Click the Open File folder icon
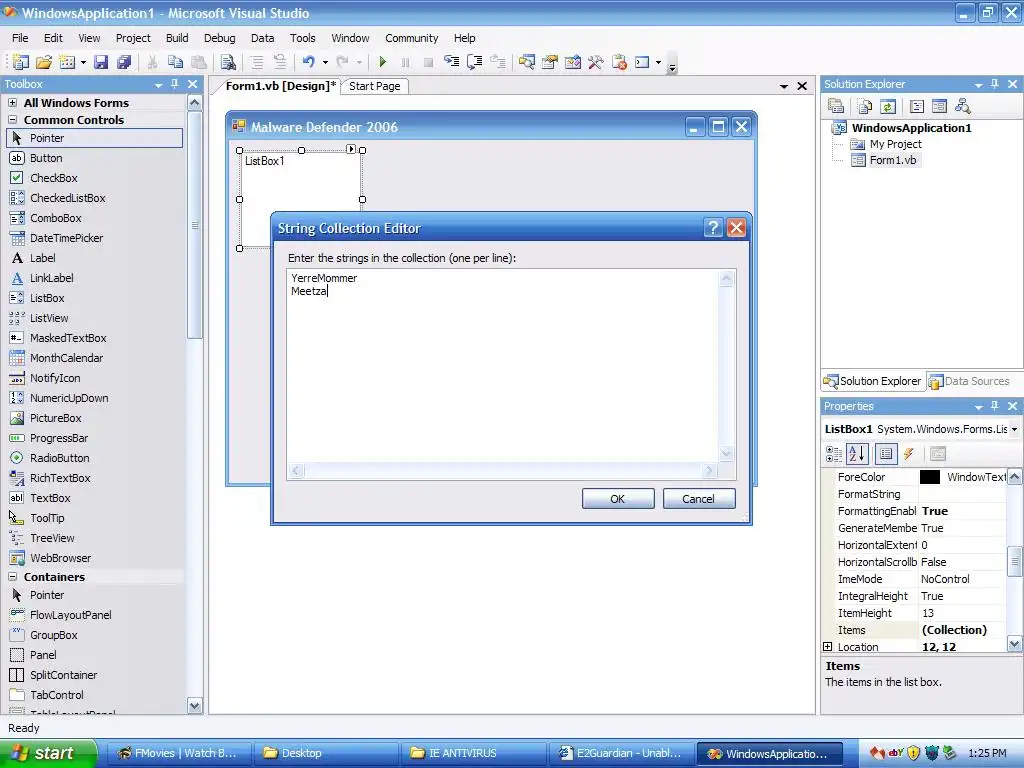 point(44,62)
